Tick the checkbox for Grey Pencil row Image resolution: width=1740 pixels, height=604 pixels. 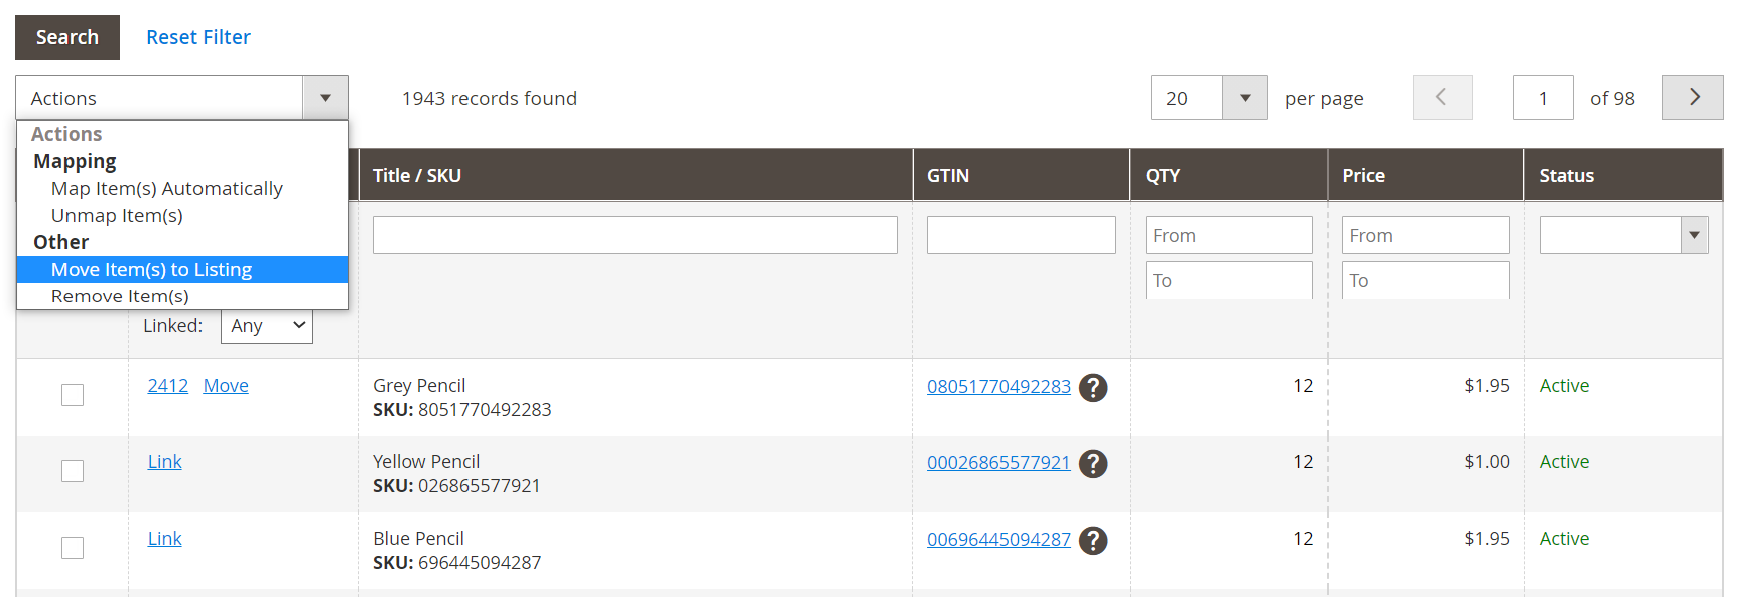point(72,395)
